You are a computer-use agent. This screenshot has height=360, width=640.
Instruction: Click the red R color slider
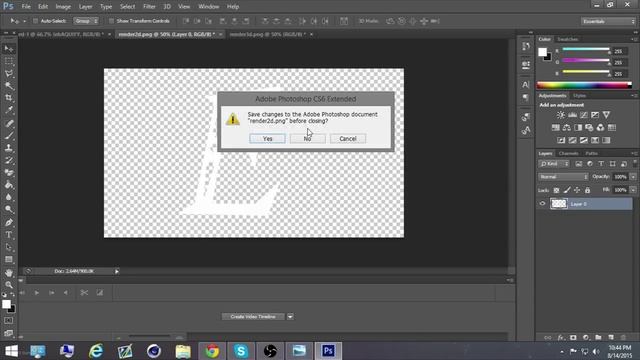click(x=586, y=50)
